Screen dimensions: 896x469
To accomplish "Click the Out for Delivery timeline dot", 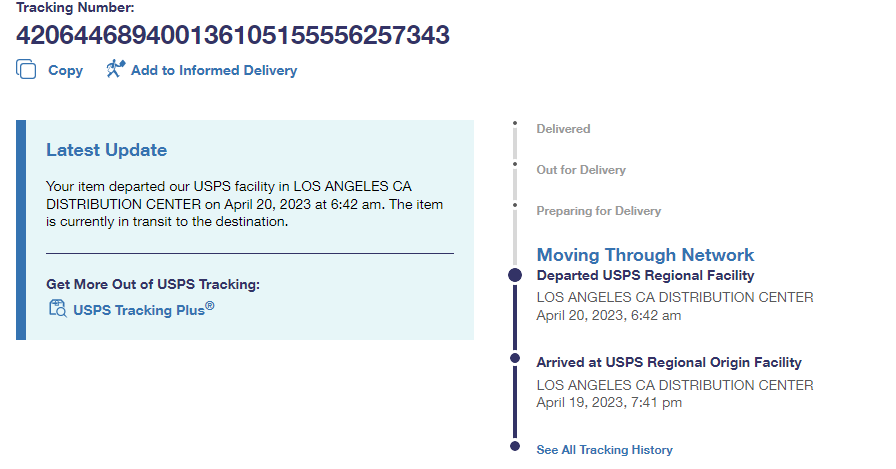I will click(x=515, y=164).
